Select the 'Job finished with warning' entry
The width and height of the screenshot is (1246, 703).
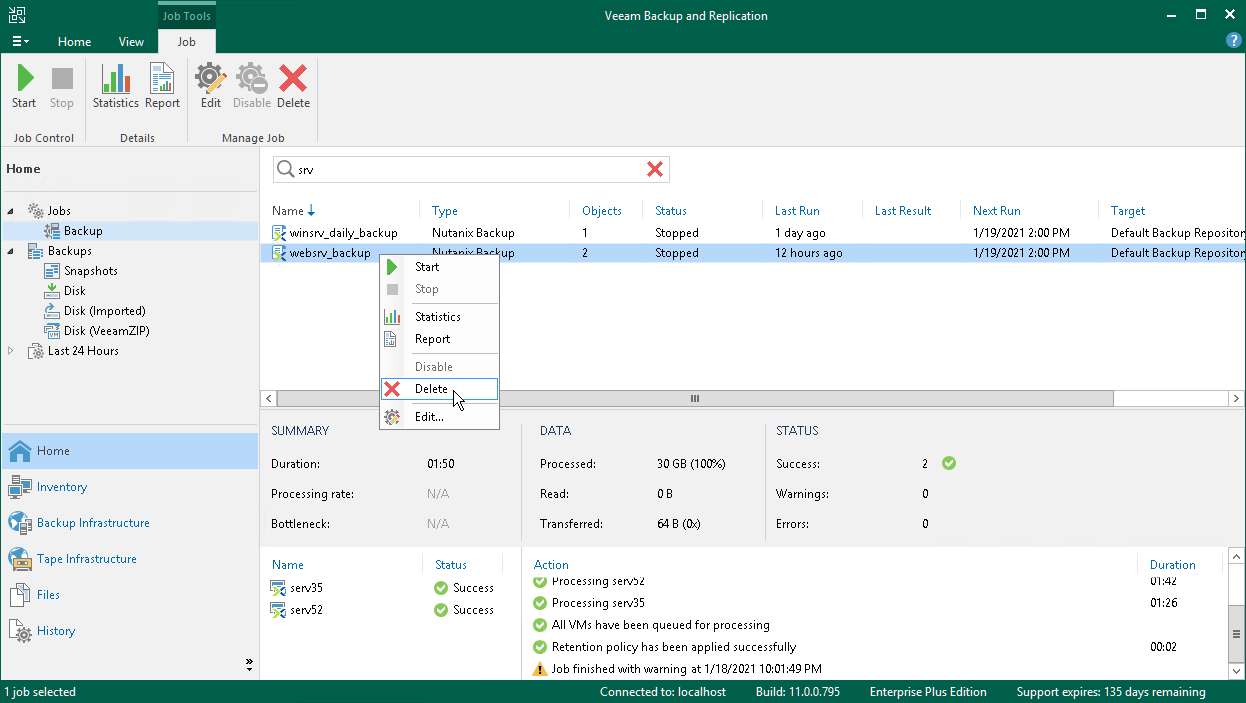pos(687,669)
